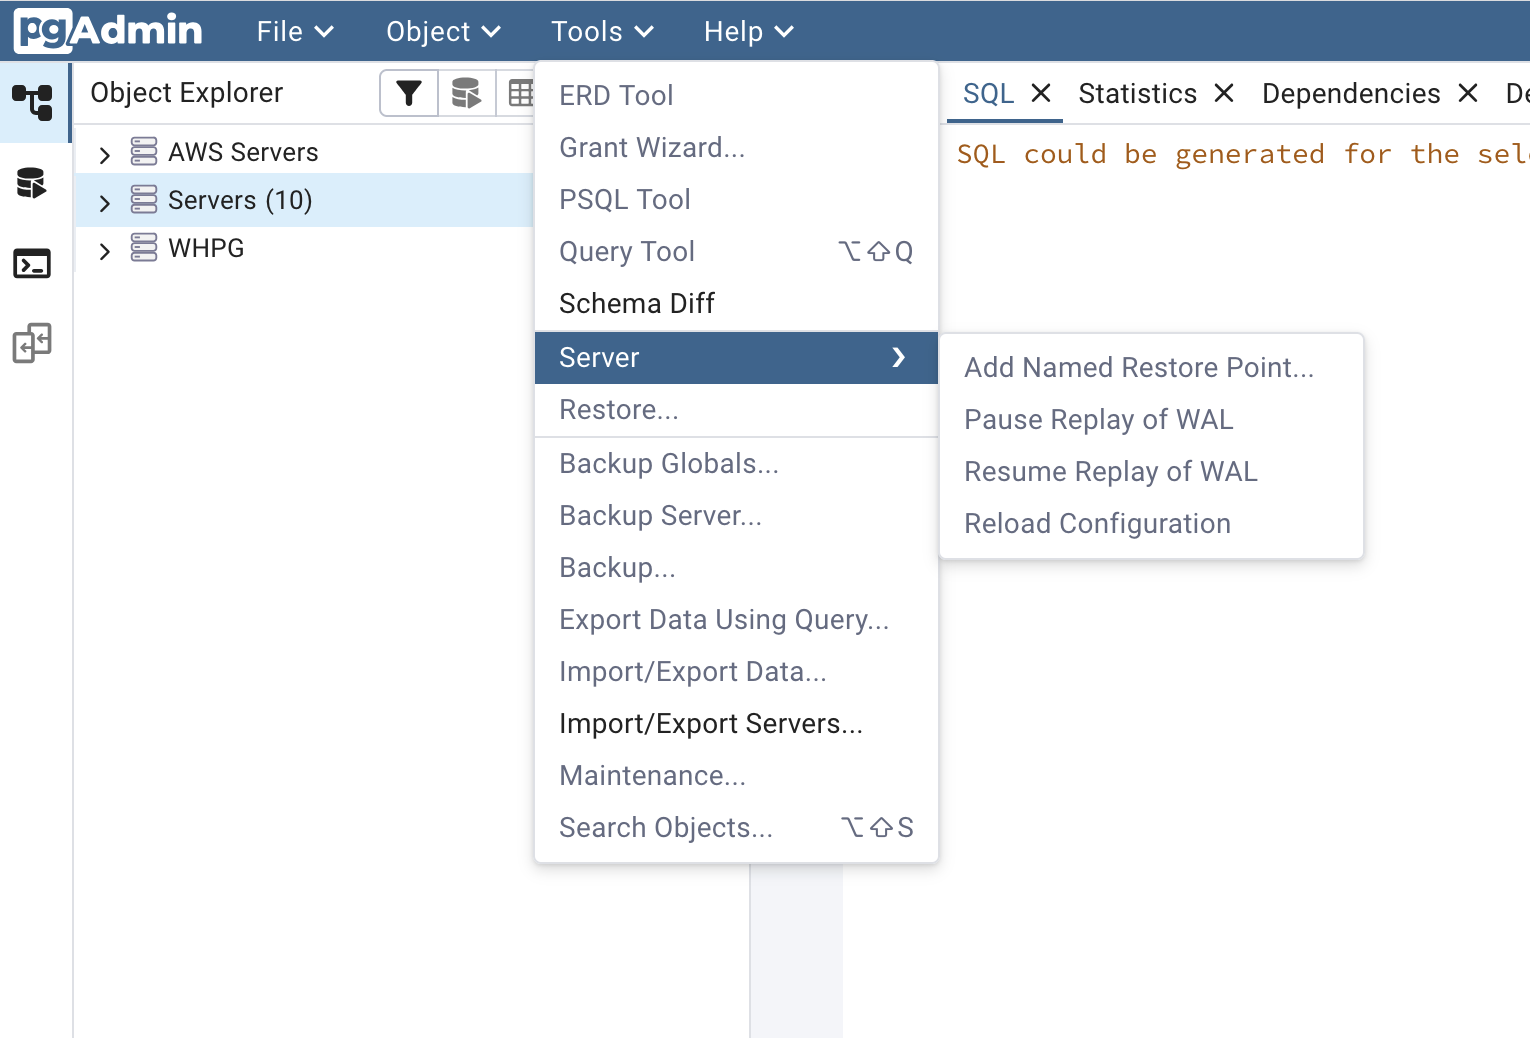
Task: Select Reload Configuration from Server submenu
Action: click(x=1096, y=523)
